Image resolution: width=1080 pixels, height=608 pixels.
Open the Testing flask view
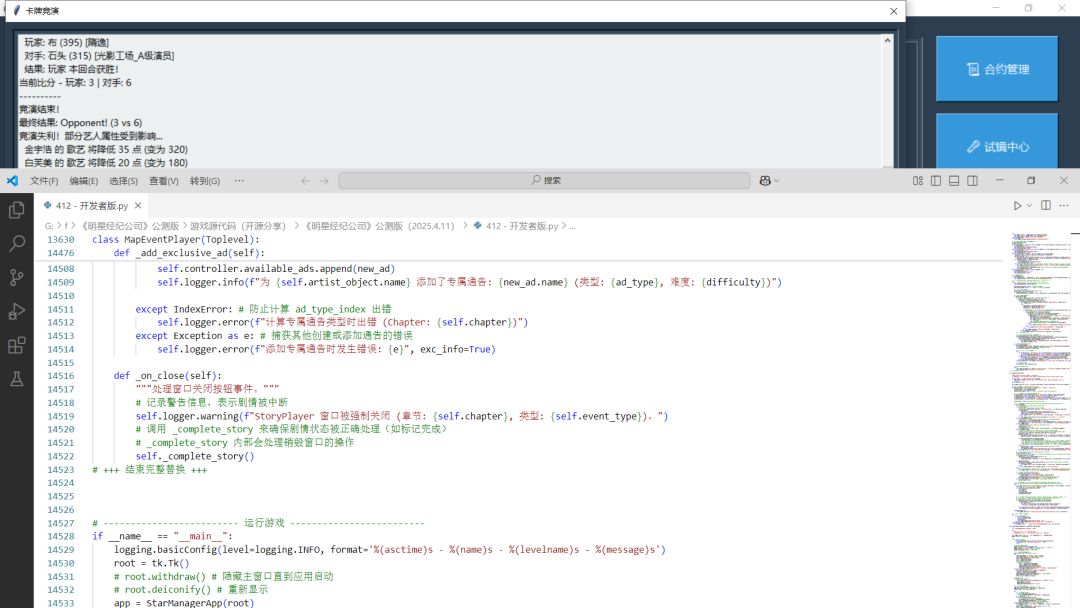pos(16,380)
